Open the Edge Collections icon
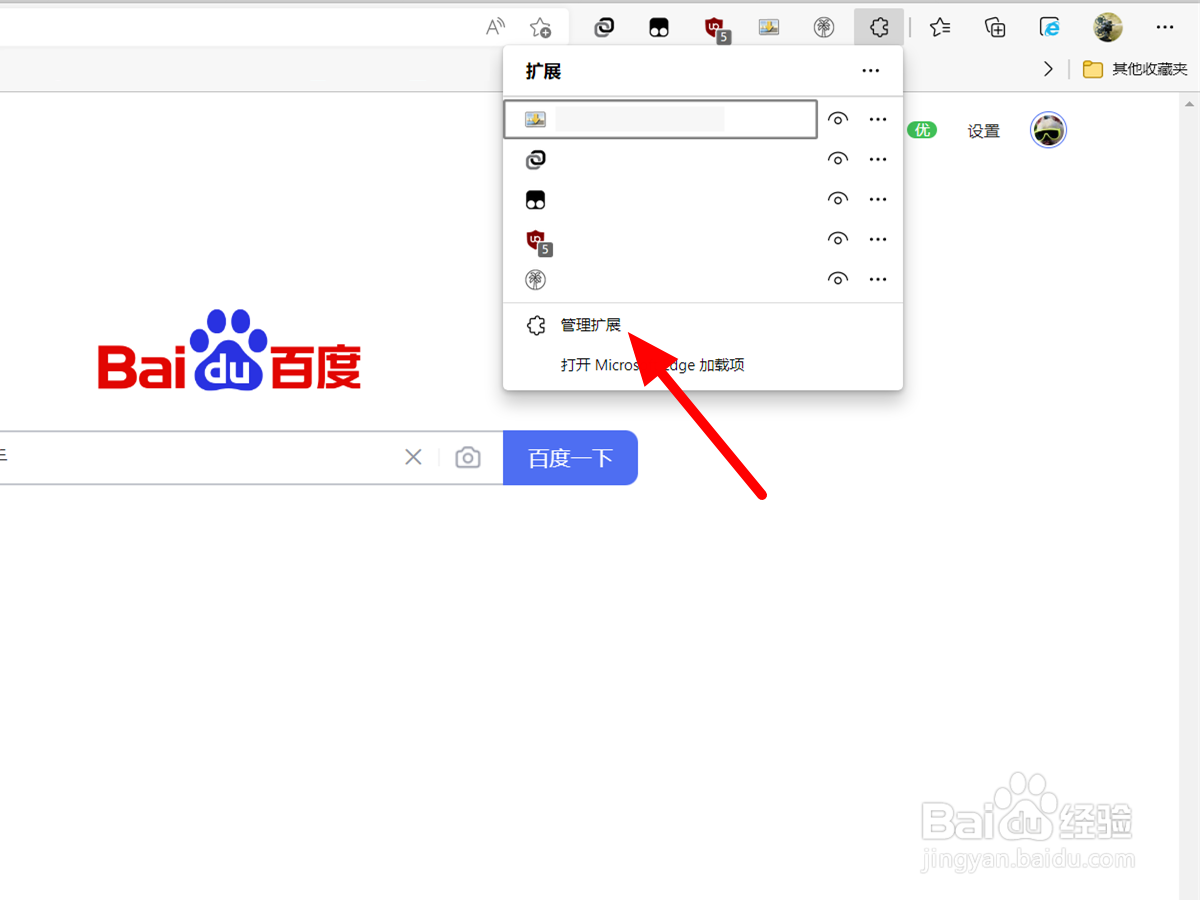Image resolution: width=1200 pixels, height=900 pixels. (x=995, y=27)
